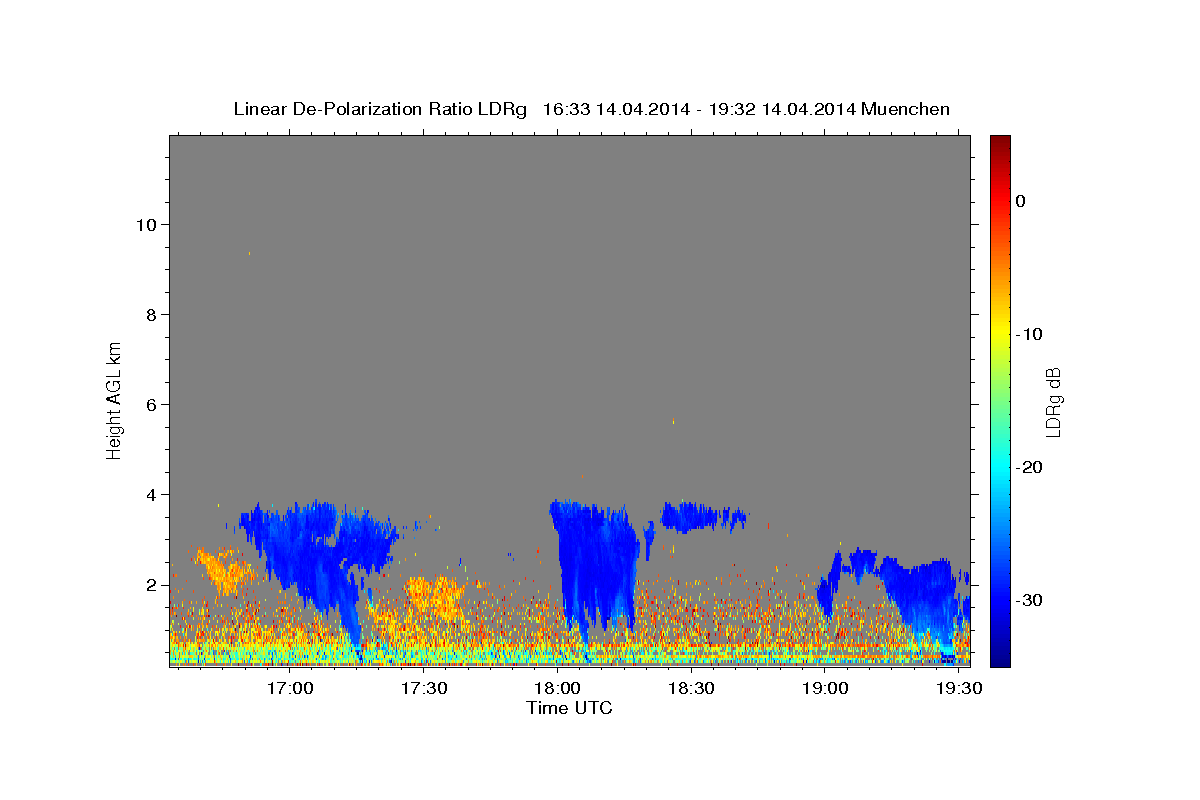Click the 'LDRg dB' colorbar label

coord(1052,403)
